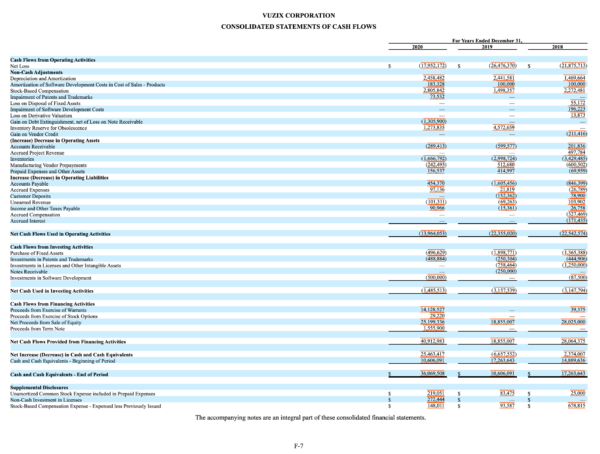600x454 pixels.
Task: Click 'Cash Flows from Investing Activities' heading
Action: tap(51, 247)
